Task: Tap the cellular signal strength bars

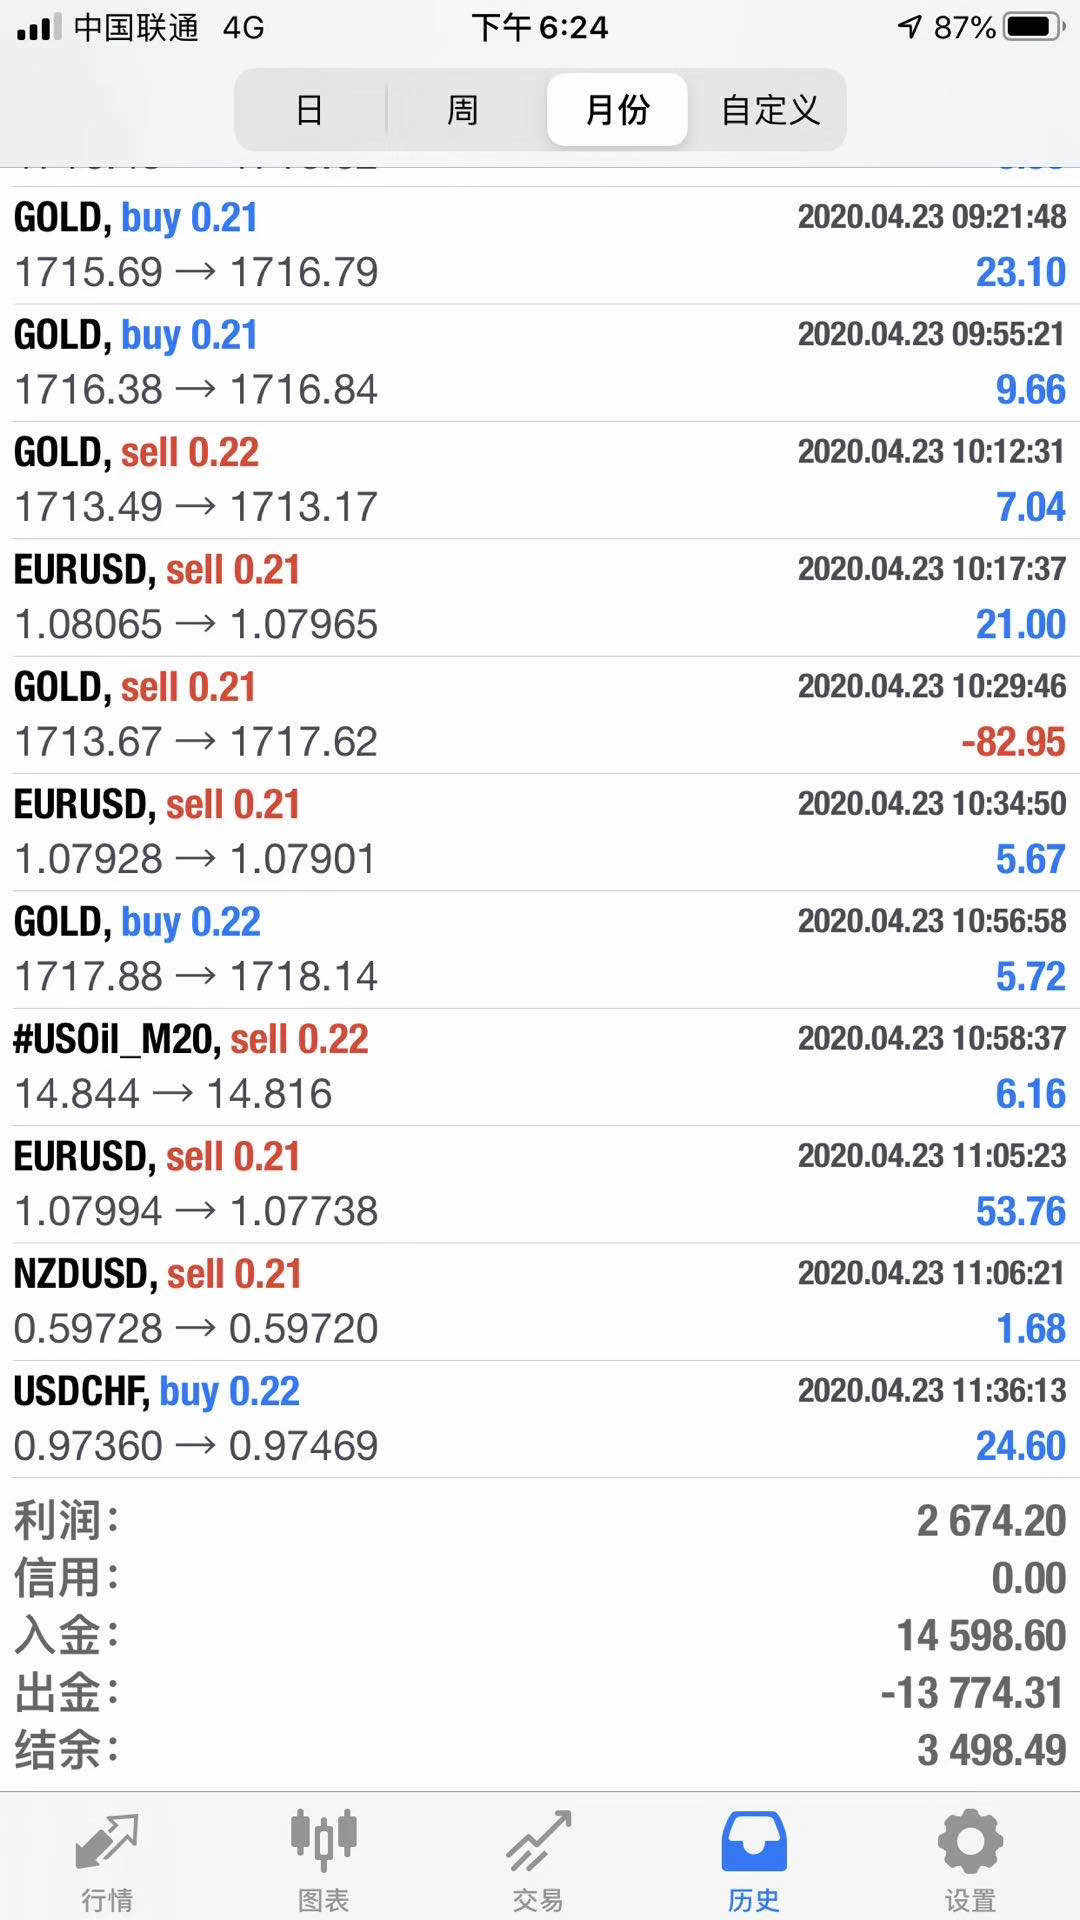Action: pyautogui.click(x=38, y=28)
